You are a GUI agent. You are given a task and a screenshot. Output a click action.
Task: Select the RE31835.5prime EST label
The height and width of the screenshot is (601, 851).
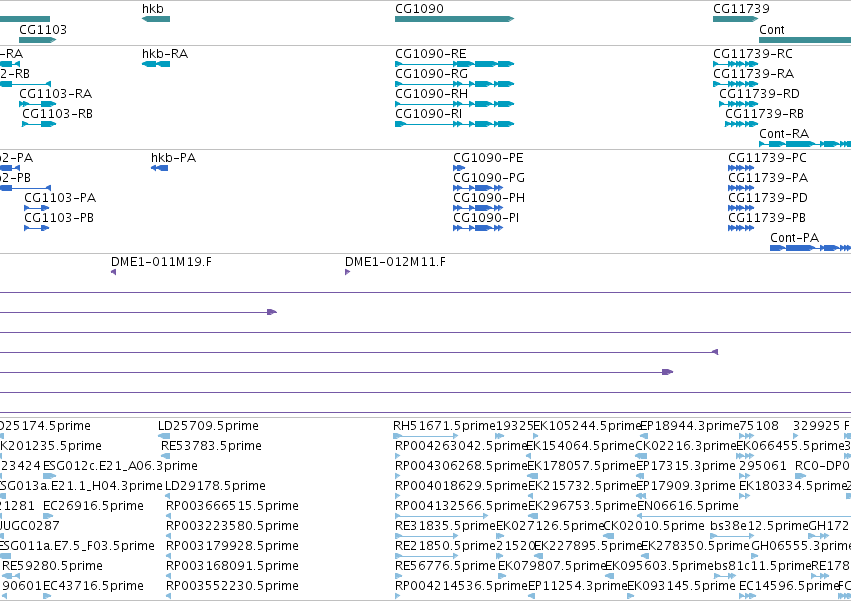446,526
